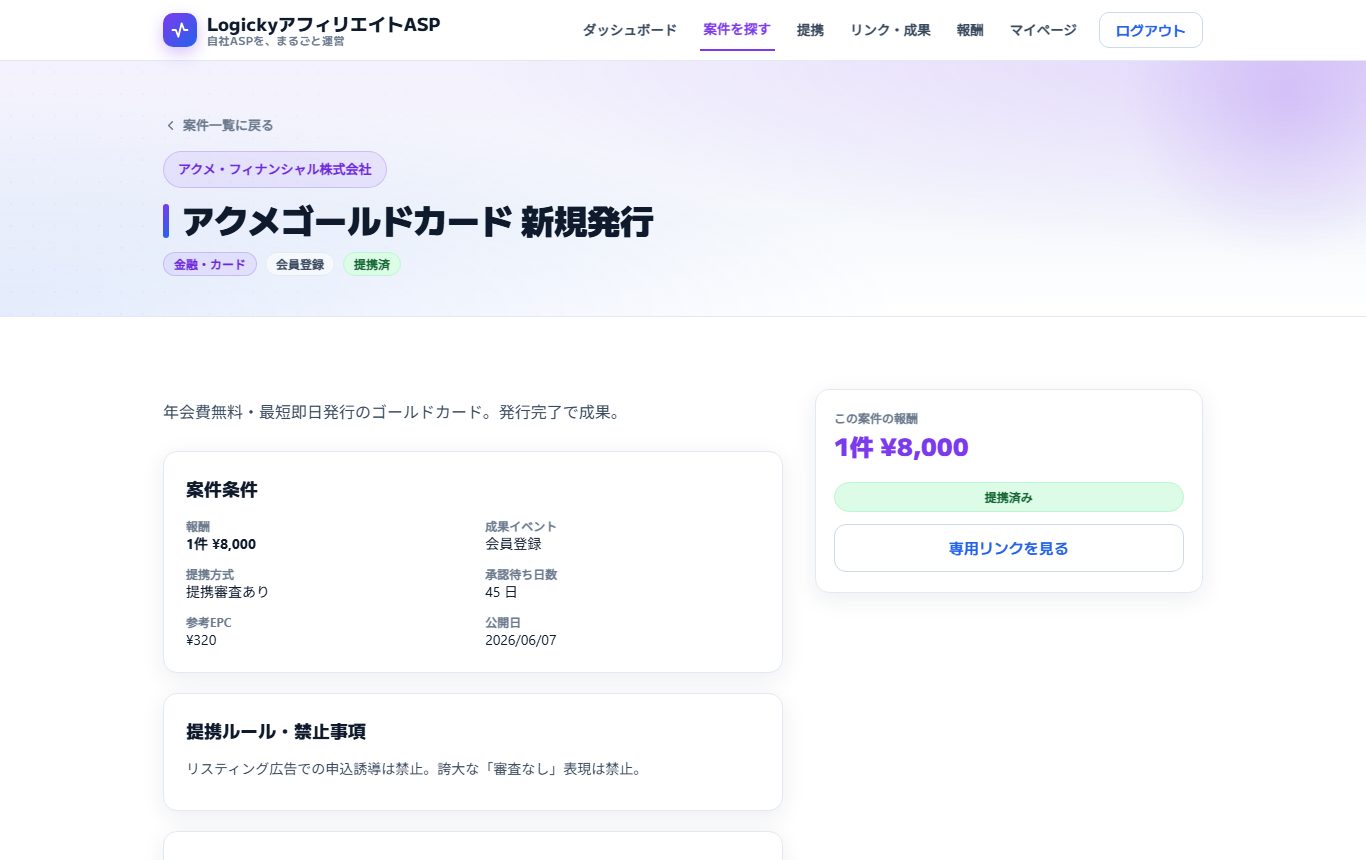Click the アクメ・フィナンシャル株式会社 advertiser badge
1366x860 pixels.
point(275,169)
